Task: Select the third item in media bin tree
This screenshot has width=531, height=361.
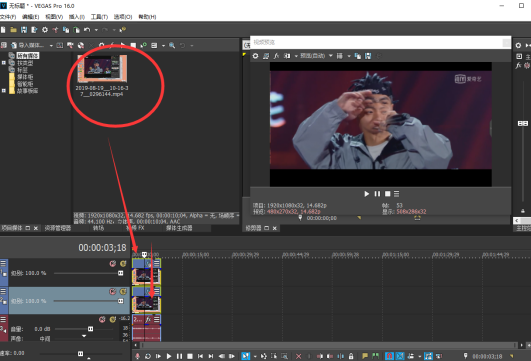Action: pos(22,70)
